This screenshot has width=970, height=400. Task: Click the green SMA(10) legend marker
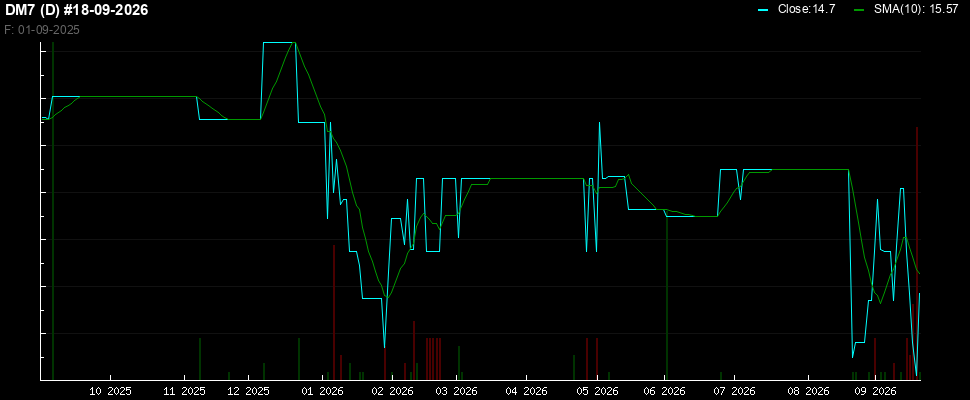click(x=857, y=10)
